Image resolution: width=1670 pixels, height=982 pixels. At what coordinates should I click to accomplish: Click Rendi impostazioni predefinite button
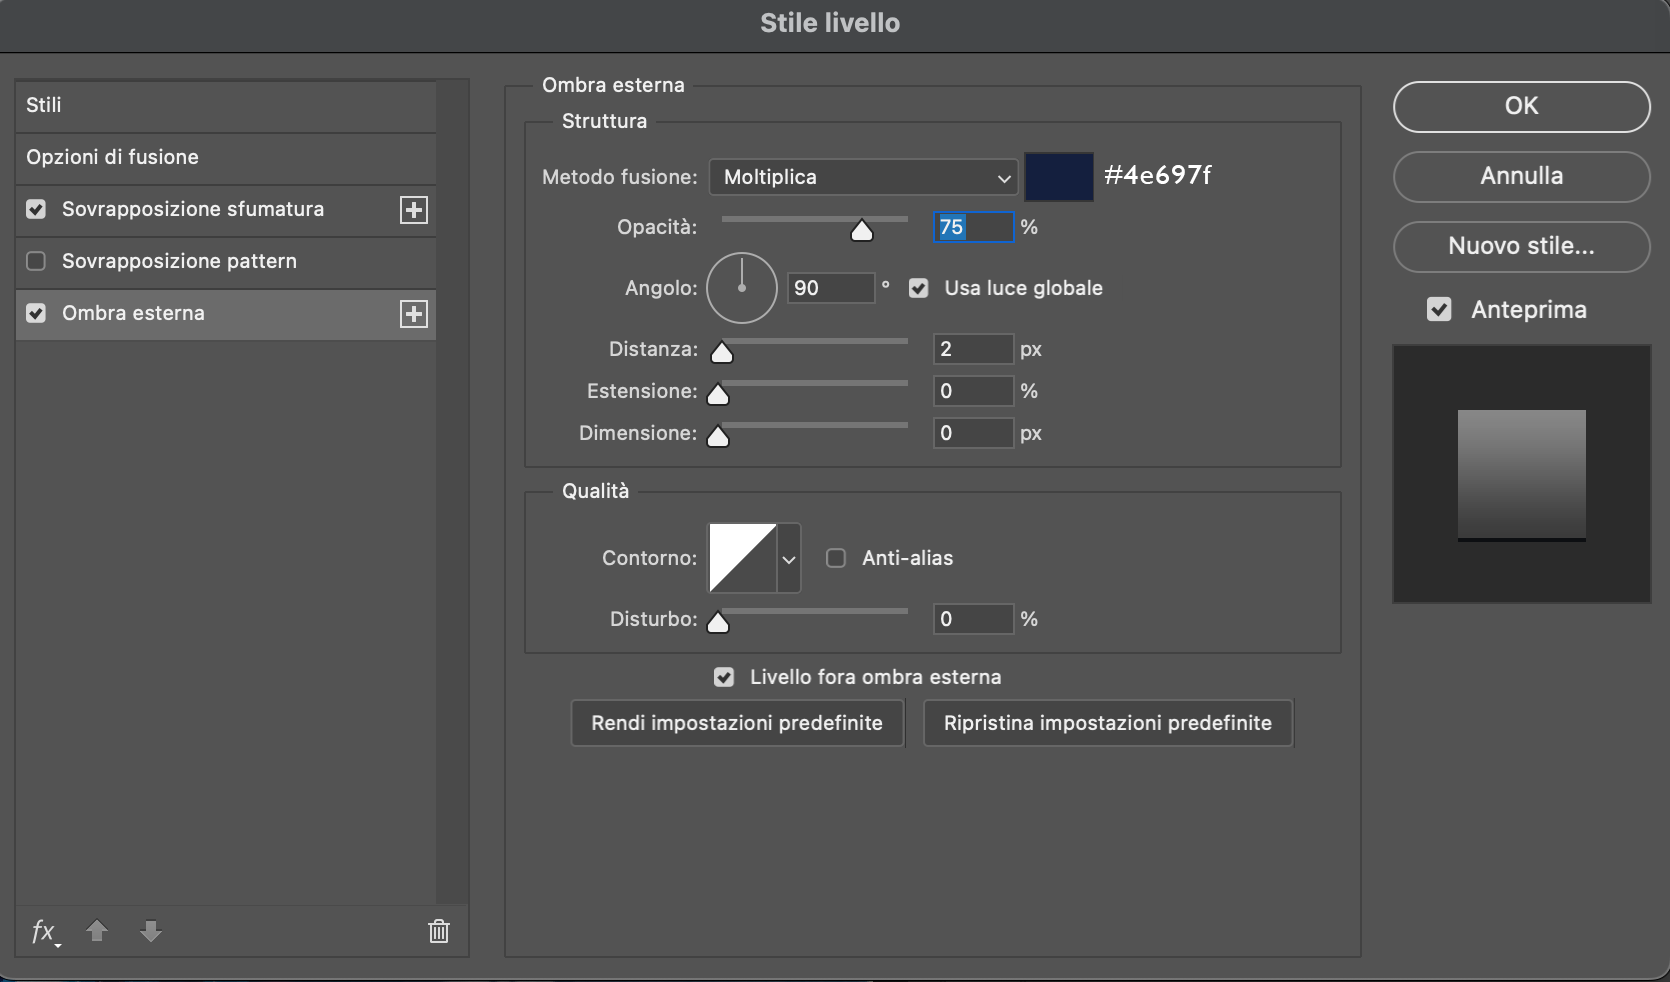(737, 723)
